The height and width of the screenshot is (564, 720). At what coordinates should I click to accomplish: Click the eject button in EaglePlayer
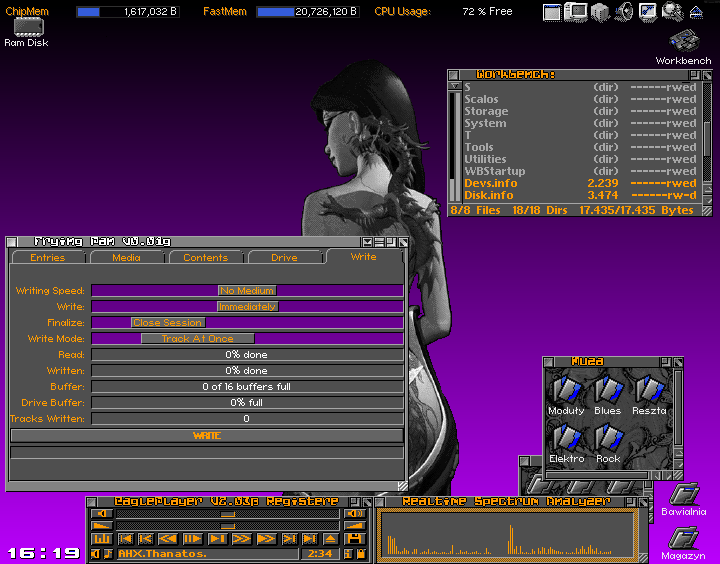click(x=330, y=539)
